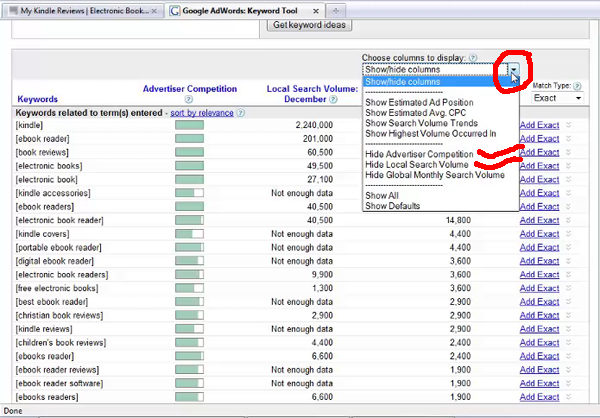Sort by Local Search Volume December header
Screen dimensions: 600x418
click(x=312, y=94)
